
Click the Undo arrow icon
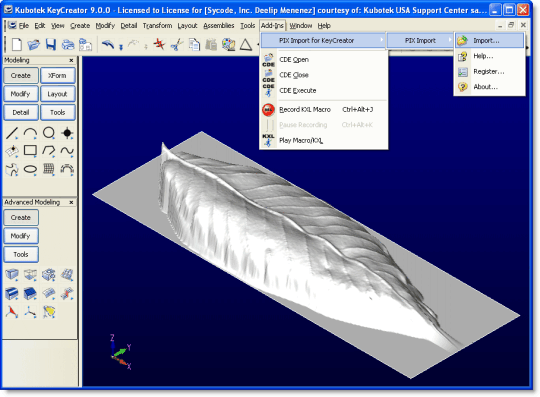(x=108, y=44)
